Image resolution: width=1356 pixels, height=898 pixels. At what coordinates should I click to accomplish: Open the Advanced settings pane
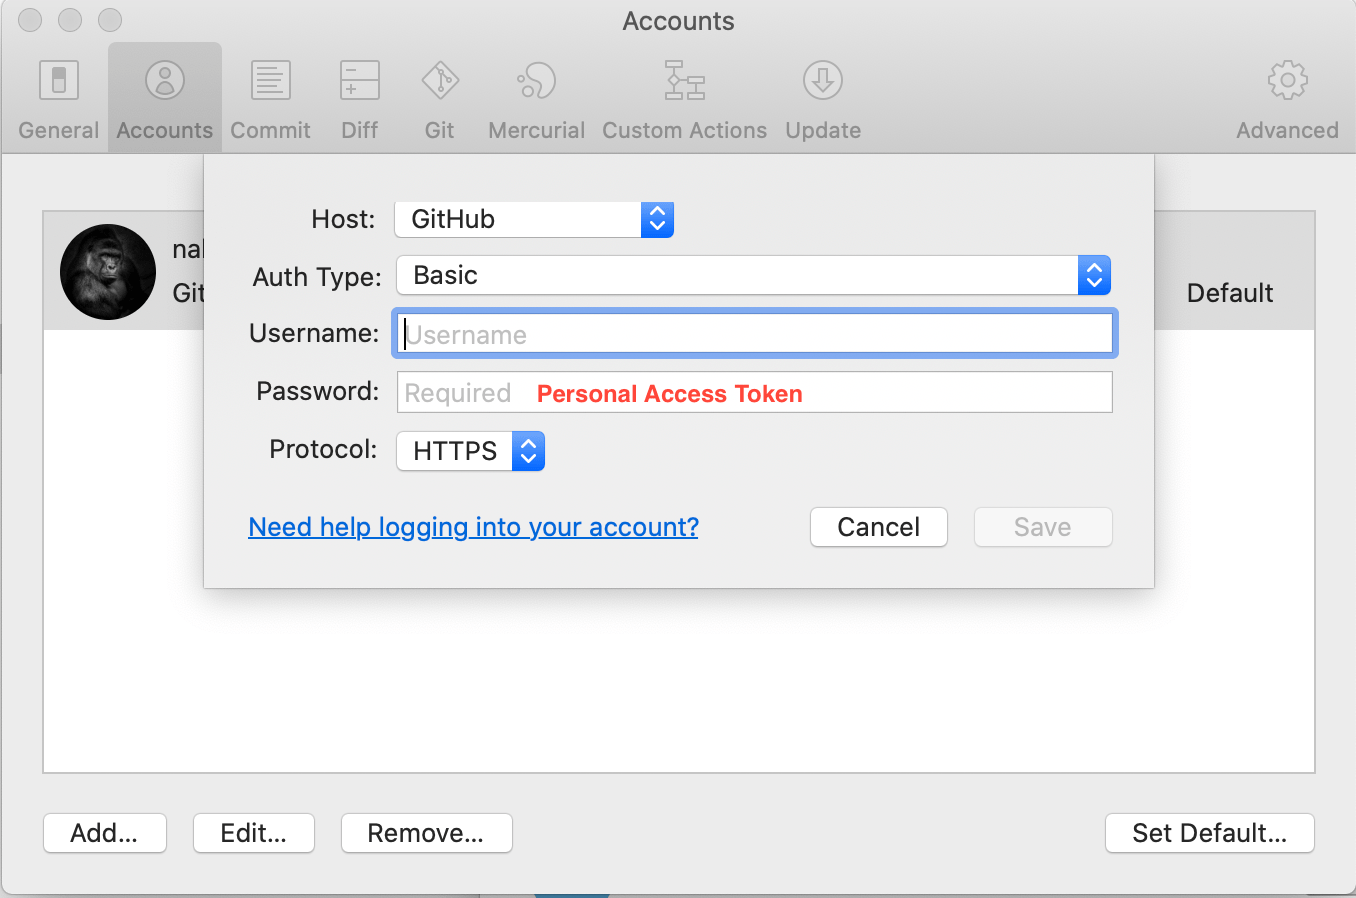point(1287,95)
